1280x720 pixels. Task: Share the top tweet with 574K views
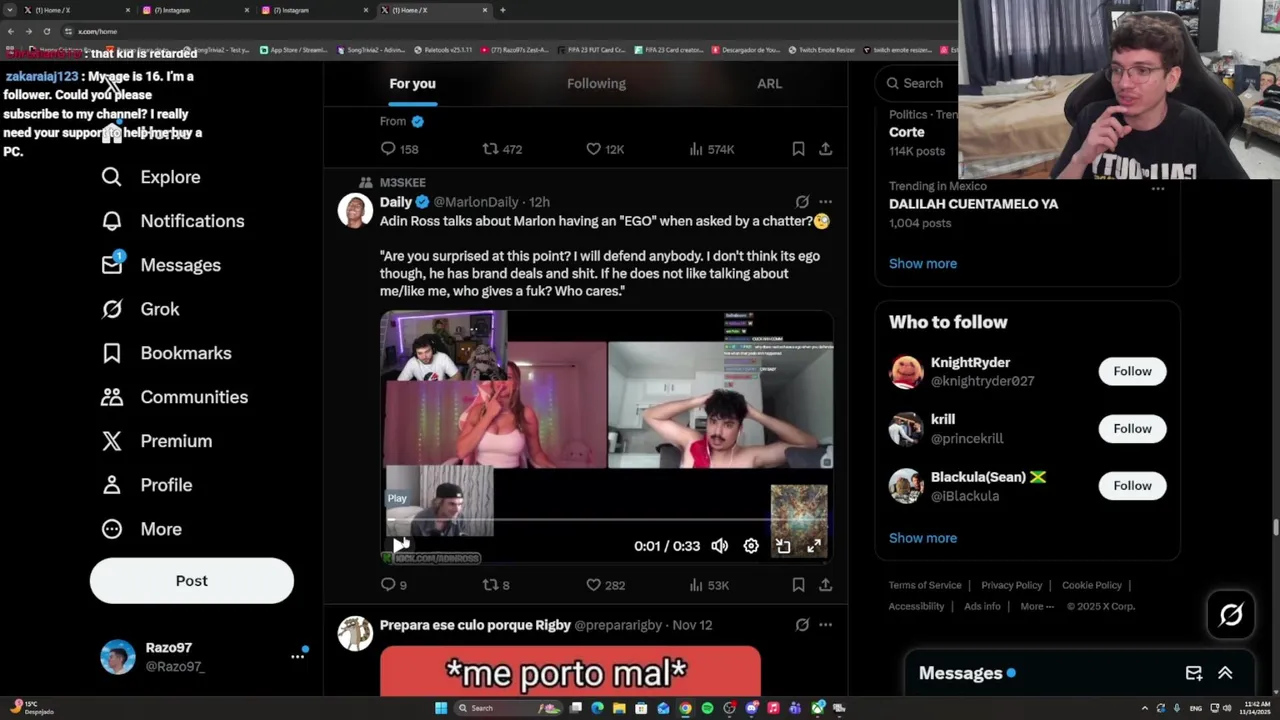(x=825, y=149)
